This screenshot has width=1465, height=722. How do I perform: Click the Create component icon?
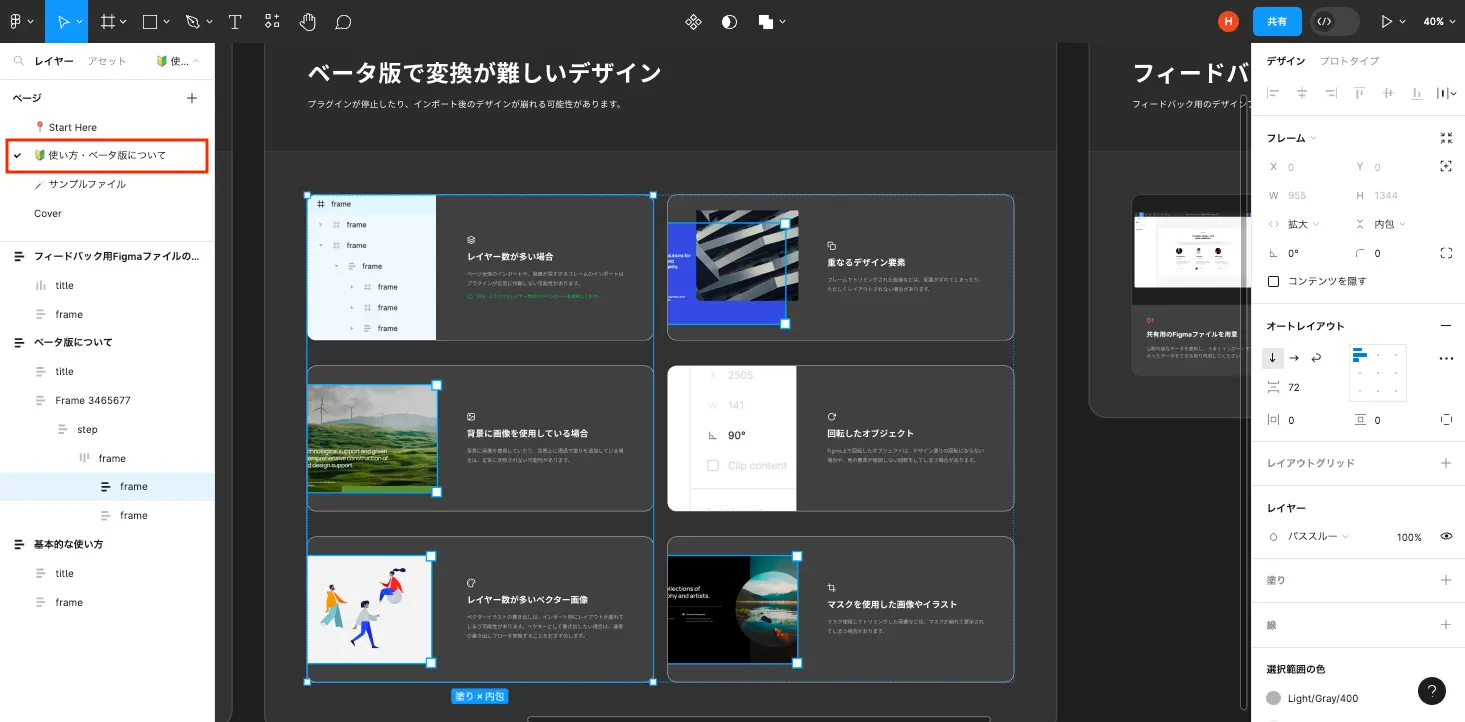click(693, 21)
